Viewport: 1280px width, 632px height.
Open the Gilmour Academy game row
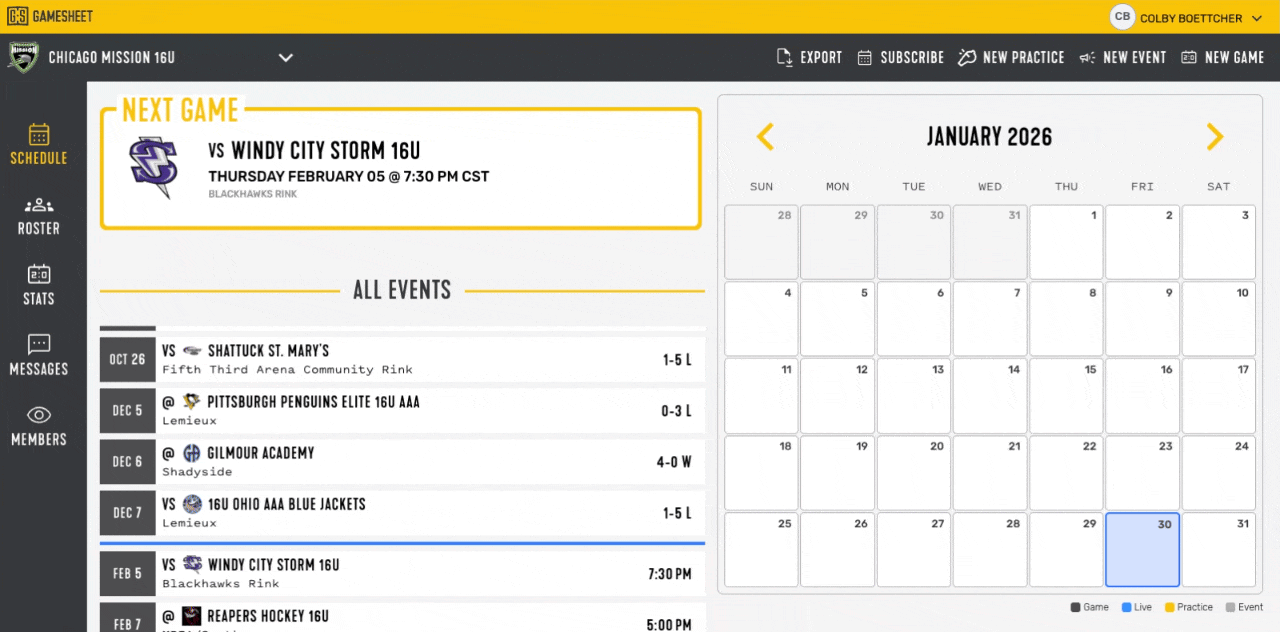(402, 461)
